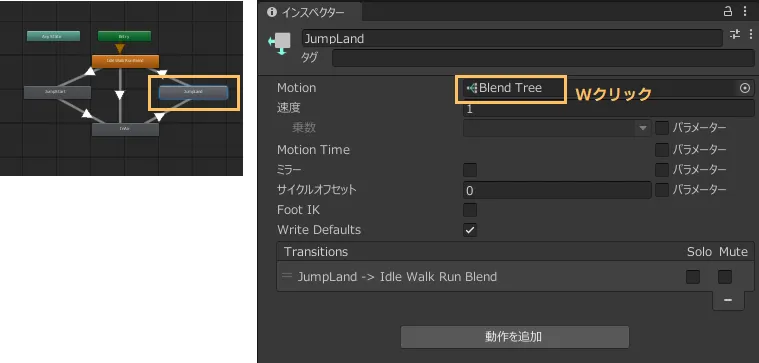Click the state icon beside the JumpLand name
The image size is (759, 363).
(x=280, y=44)
